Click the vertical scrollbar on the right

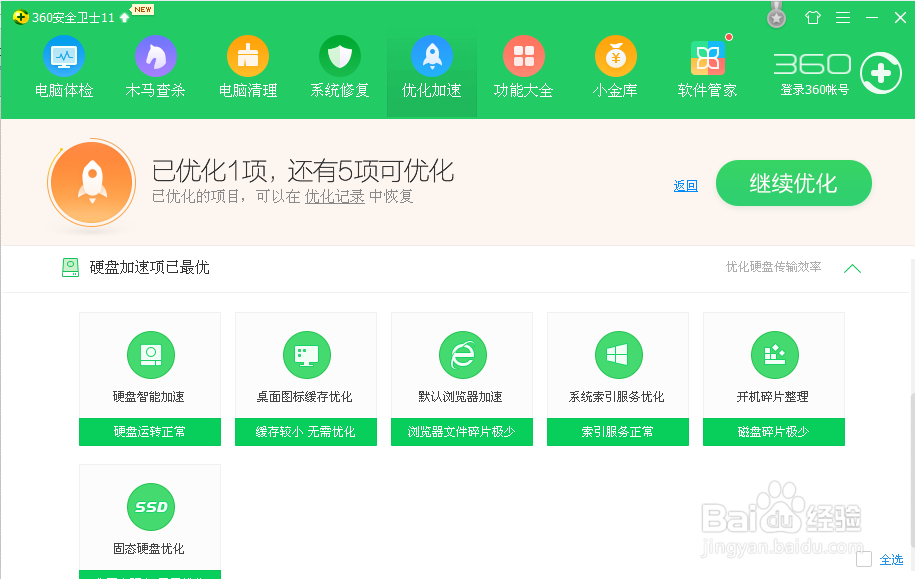tap(912, 470)
